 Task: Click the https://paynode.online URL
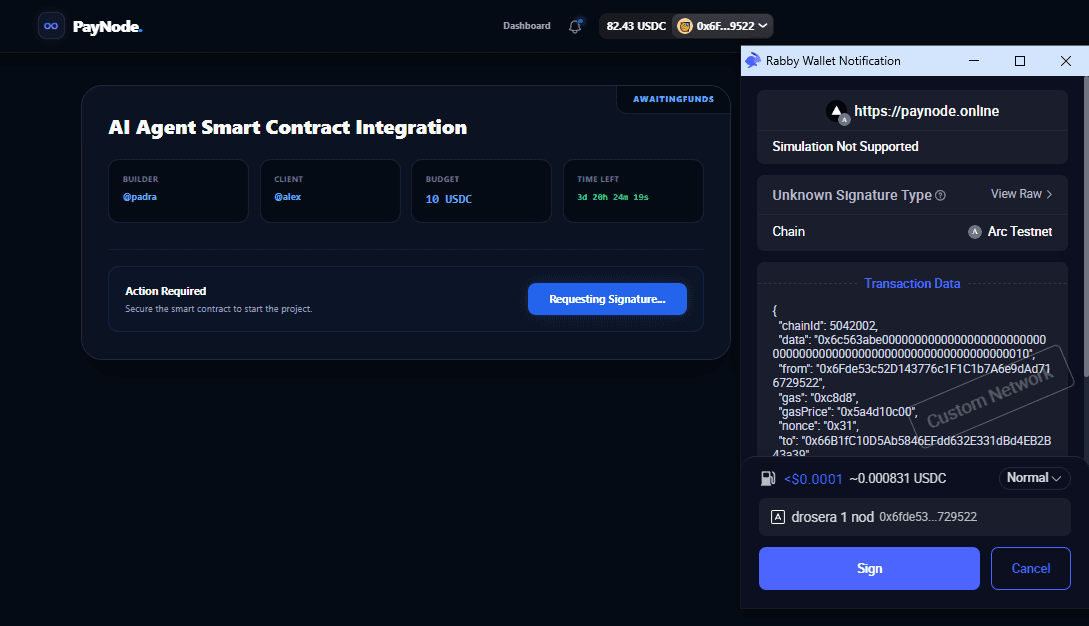(x=926, y=111)
